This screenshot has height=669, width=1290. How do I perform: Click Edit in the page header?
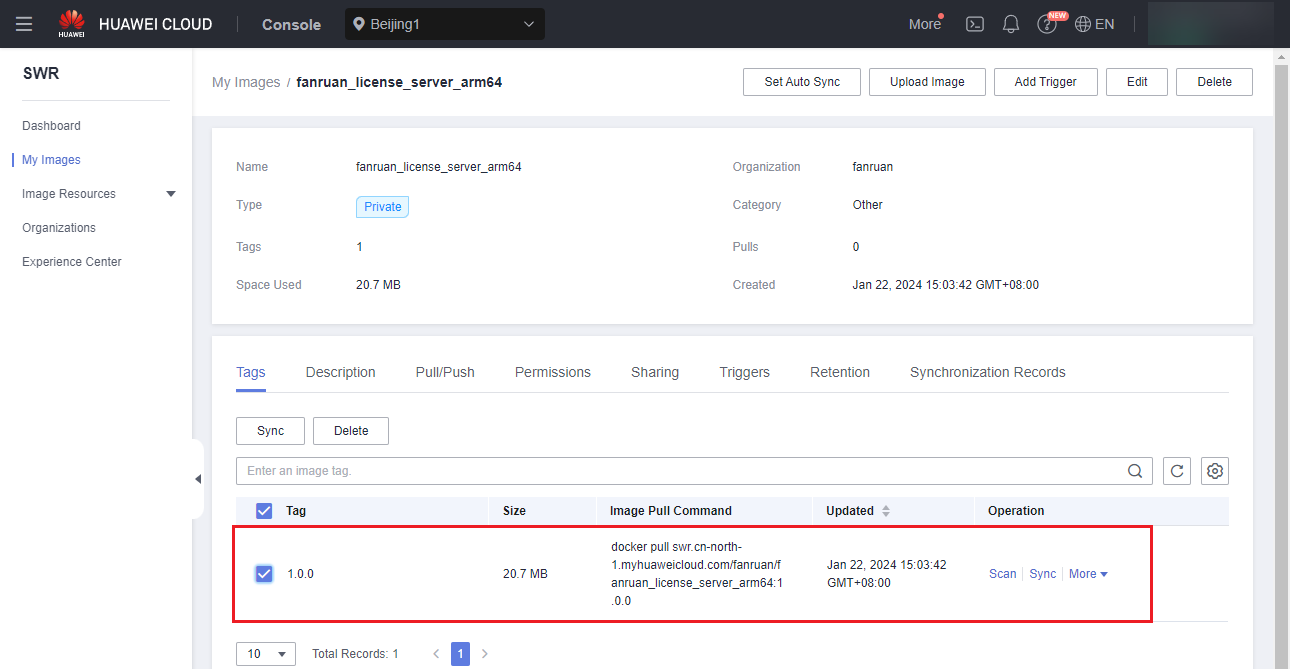click(1137, 82)
